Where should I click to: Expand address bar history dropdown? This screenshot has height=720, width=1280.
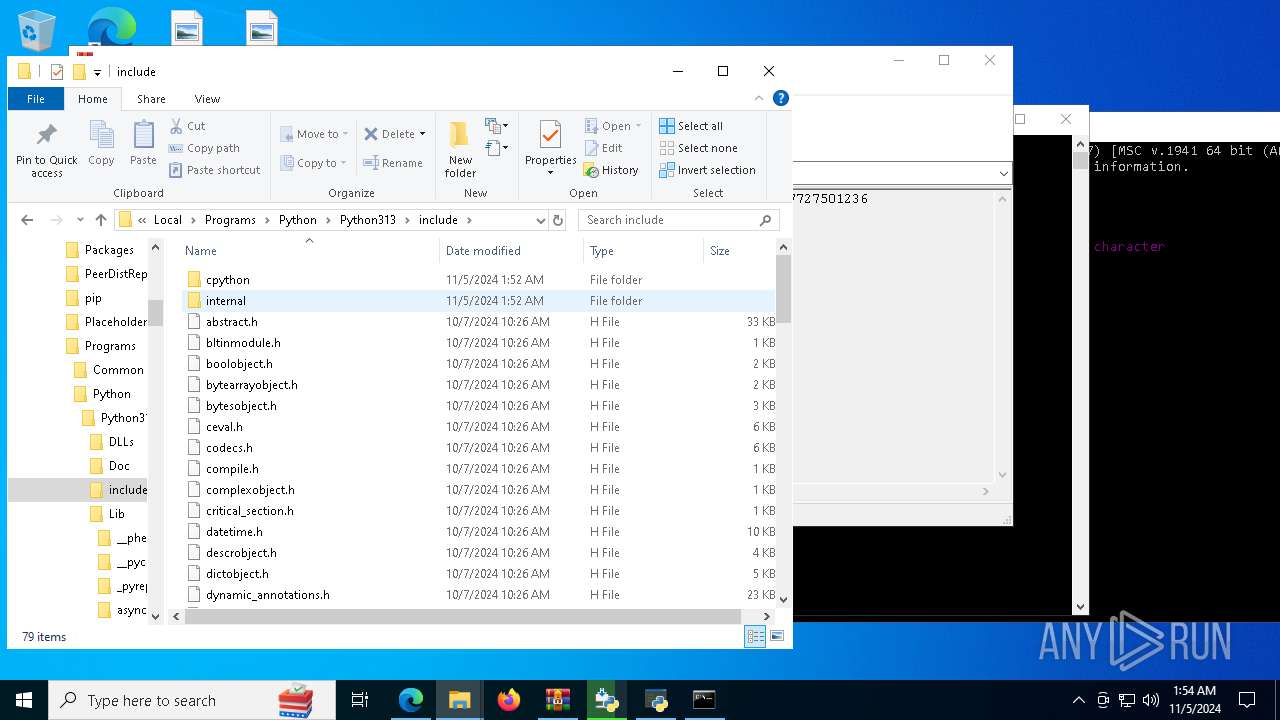point(540,220)
